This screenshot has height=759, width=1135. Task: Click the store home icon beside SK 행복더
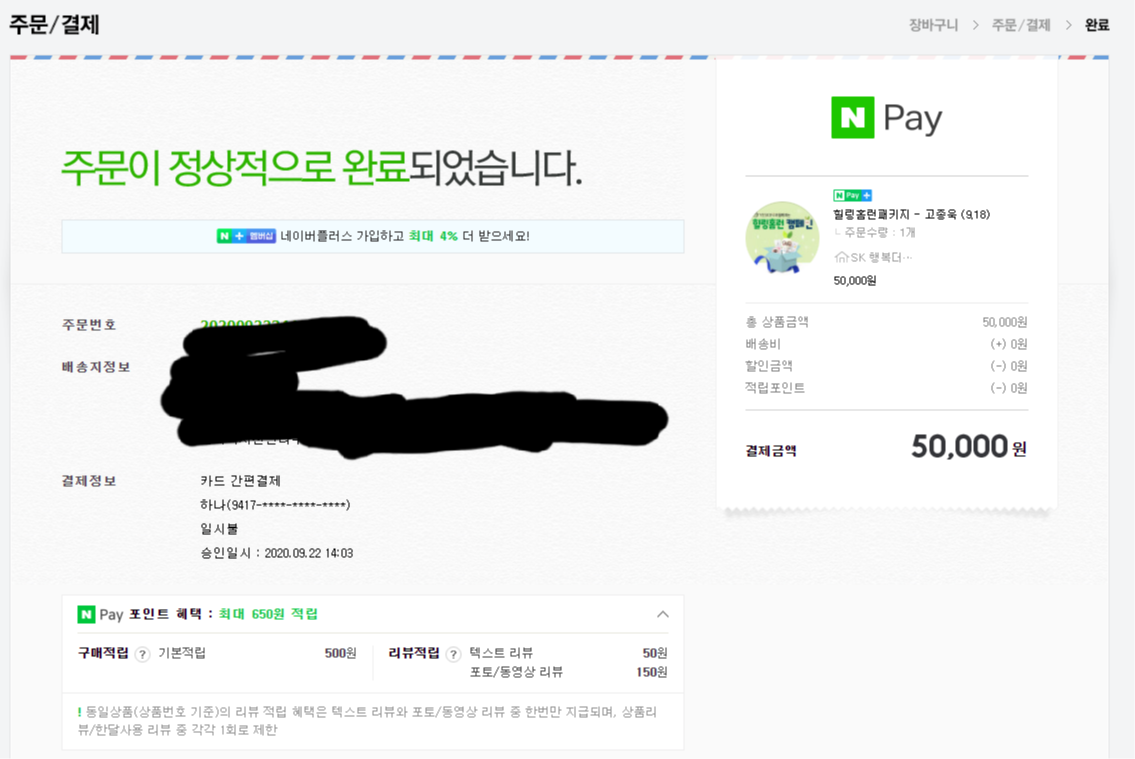(841, 257)
